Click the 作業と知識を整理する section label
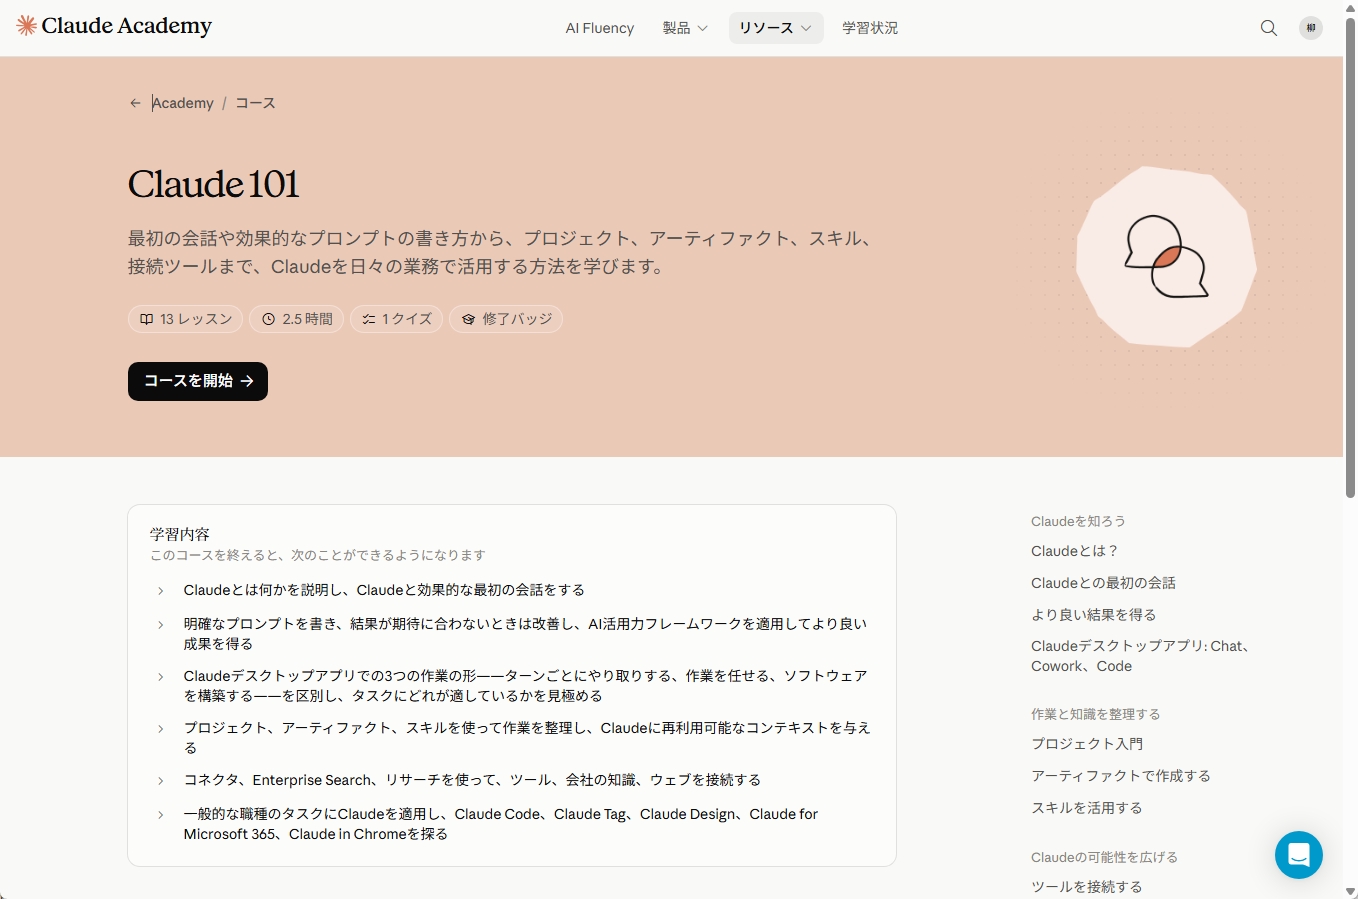1358x899 pixels. tap(1096, 714)
